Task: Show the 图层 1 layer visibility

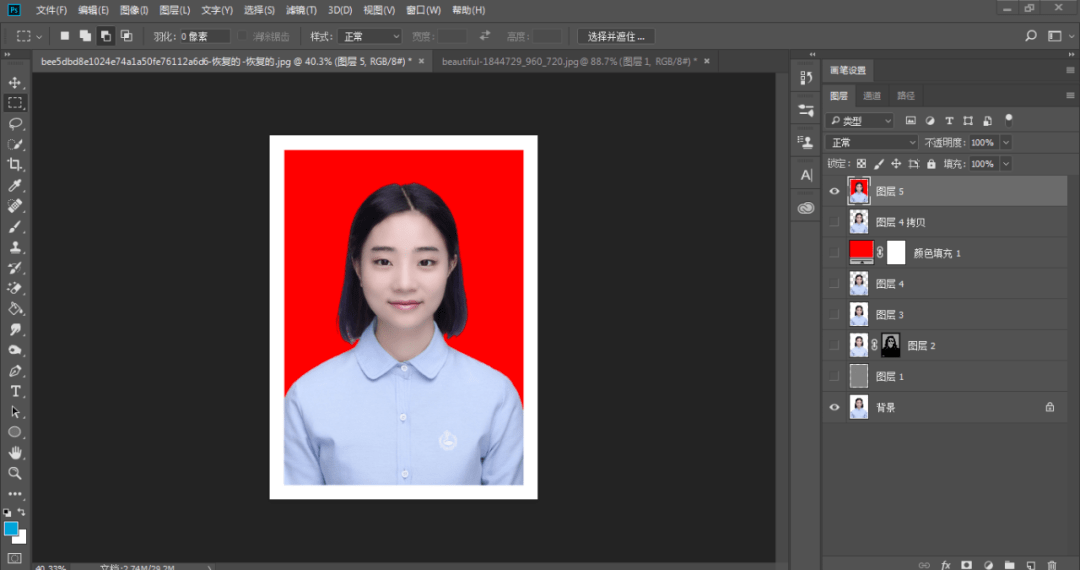Action: tap(834, 377)
